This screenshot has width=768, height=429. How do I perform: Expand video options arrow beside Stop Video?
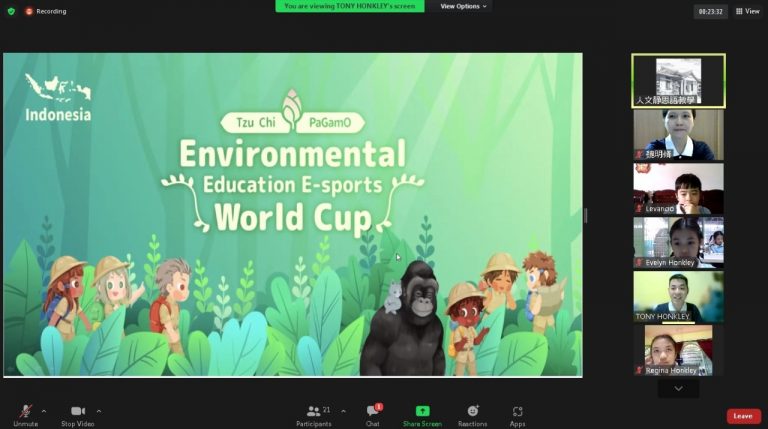point(98,411)
